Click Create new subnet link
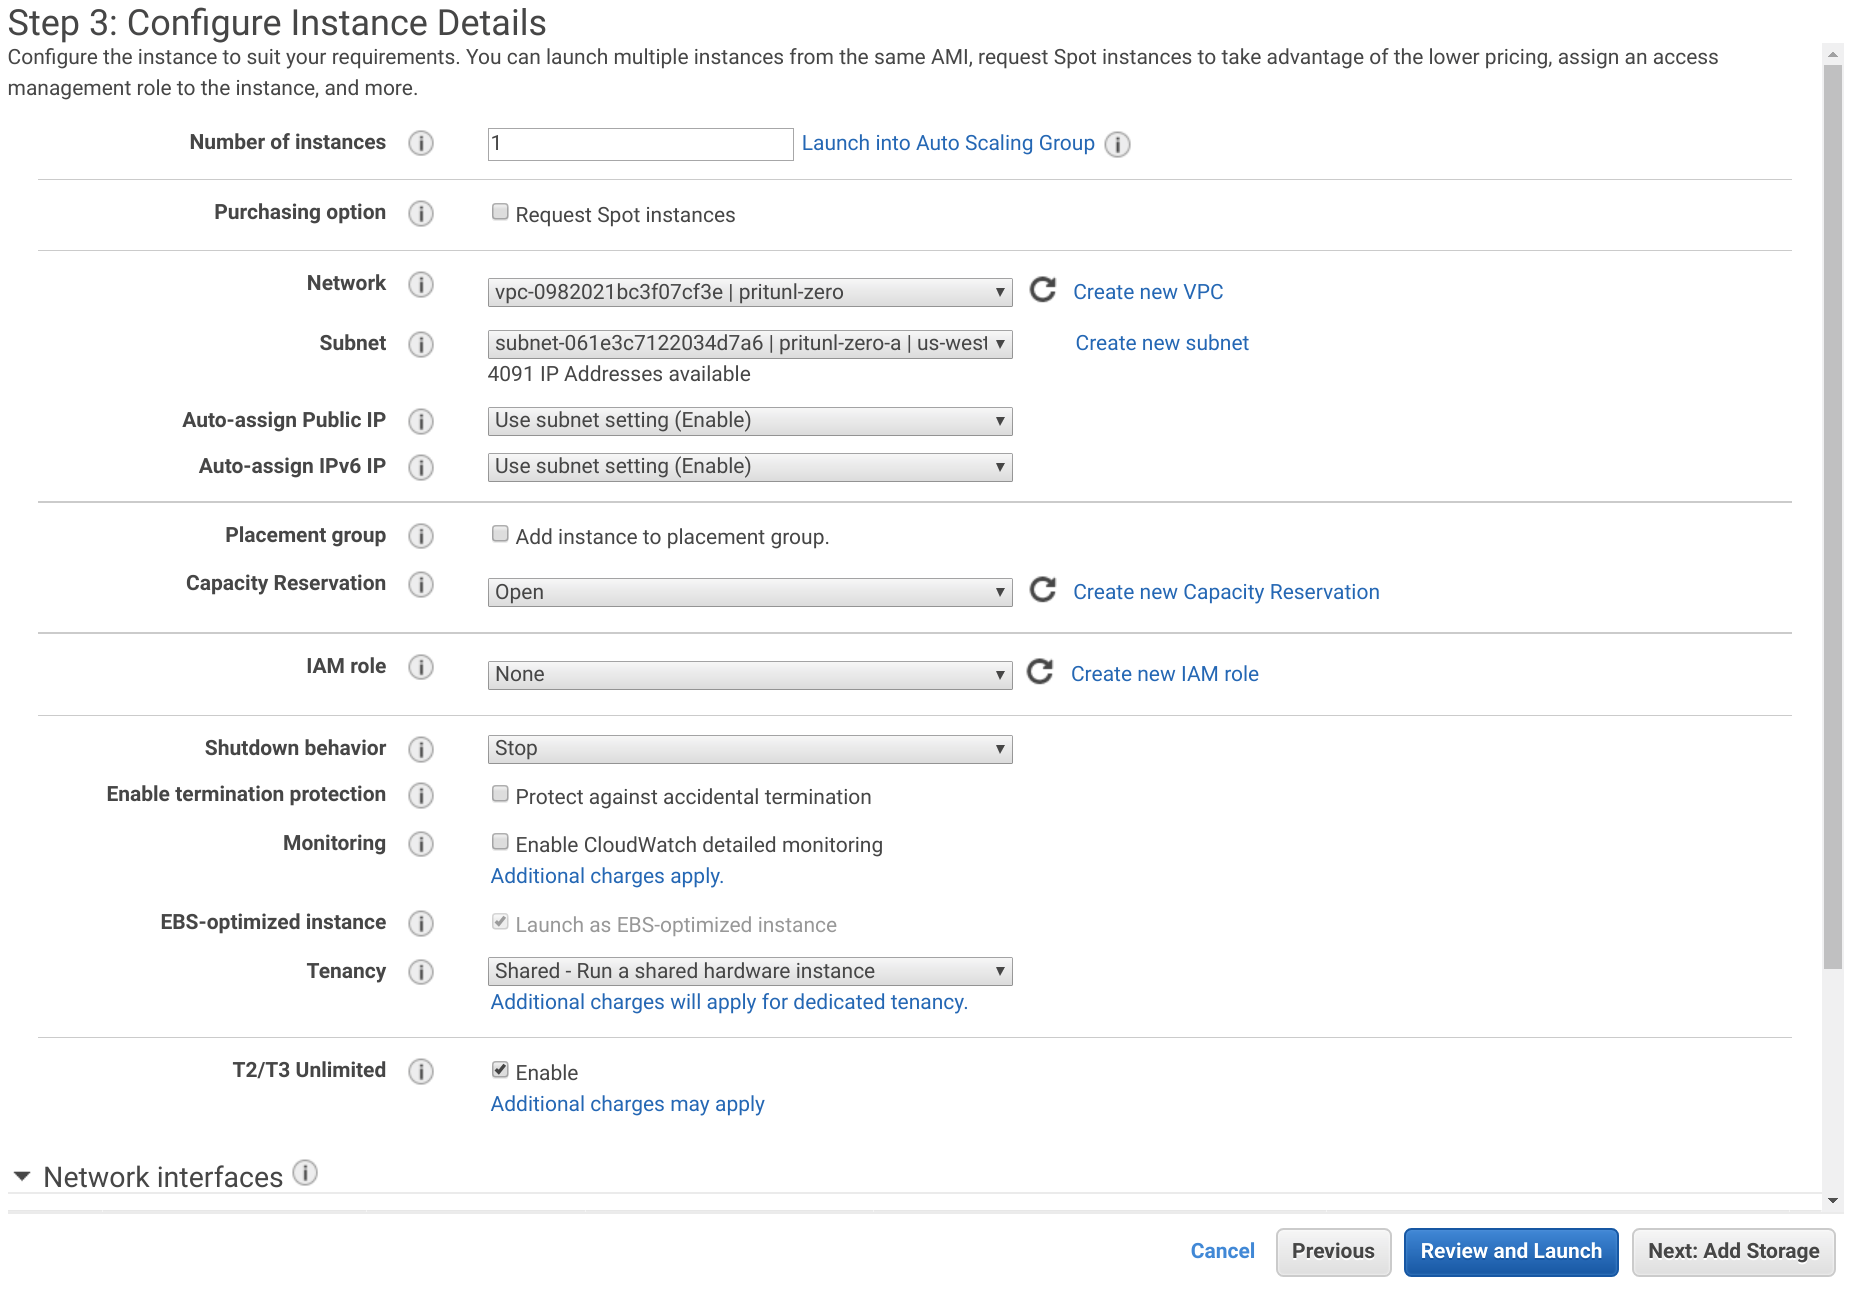Viewport: 1856px width, 1289px height. point(1162,343)
